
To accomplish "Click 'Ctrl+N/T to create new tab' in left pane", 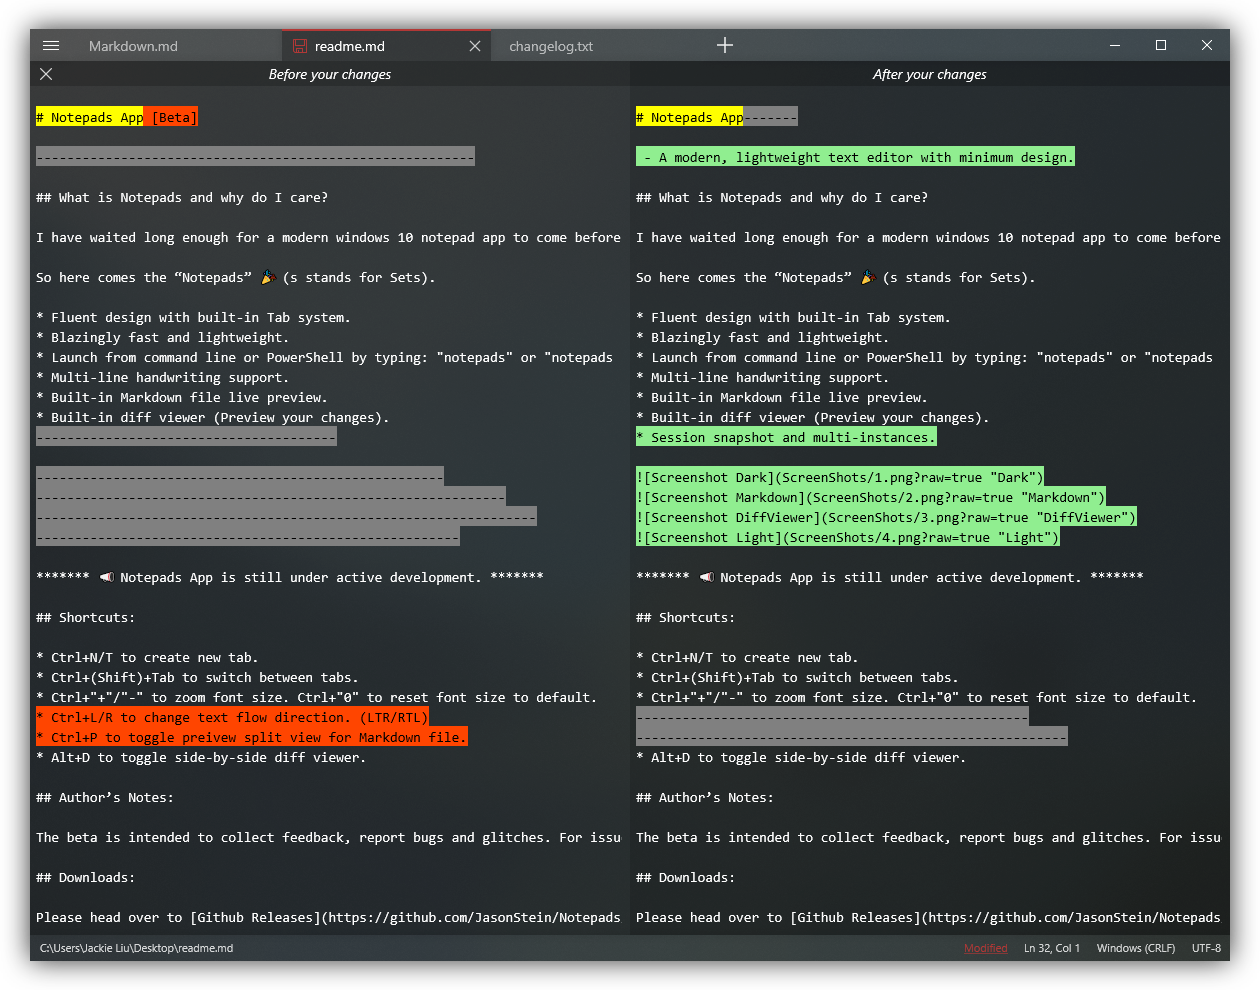I will [x=147, y=657].
